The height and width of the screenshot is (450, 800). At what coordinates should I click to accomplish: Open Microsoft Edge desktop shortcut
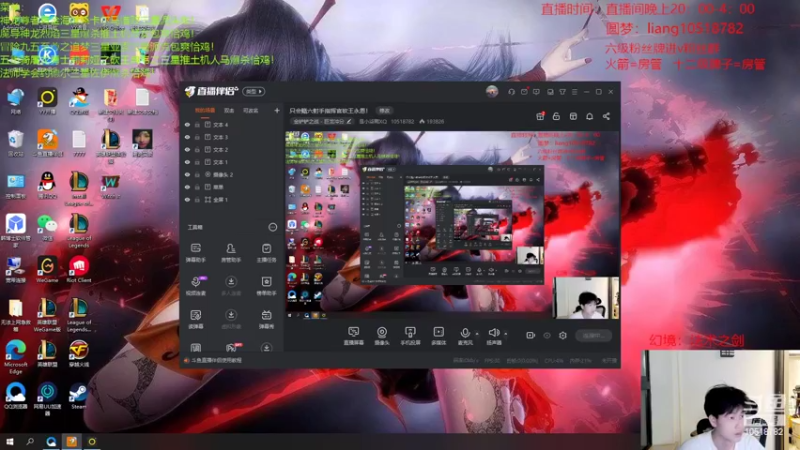point(15,356)
